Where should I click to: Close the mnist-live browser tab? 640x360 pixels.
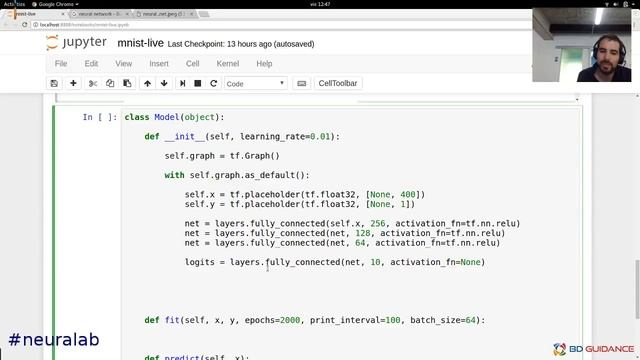click(x=63, y=14)
